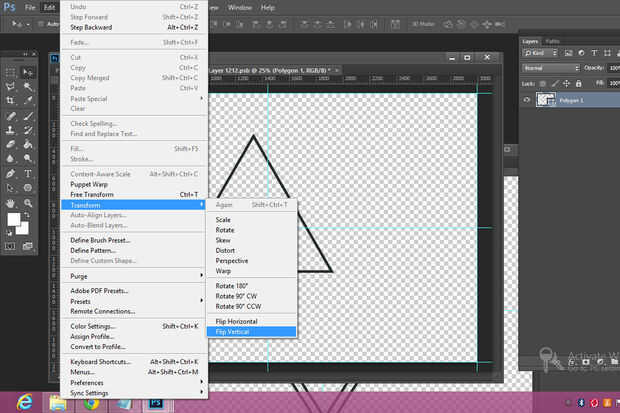Toggle lock image pixels
Viewport: 620px width, 413px height.
(555, 83)
